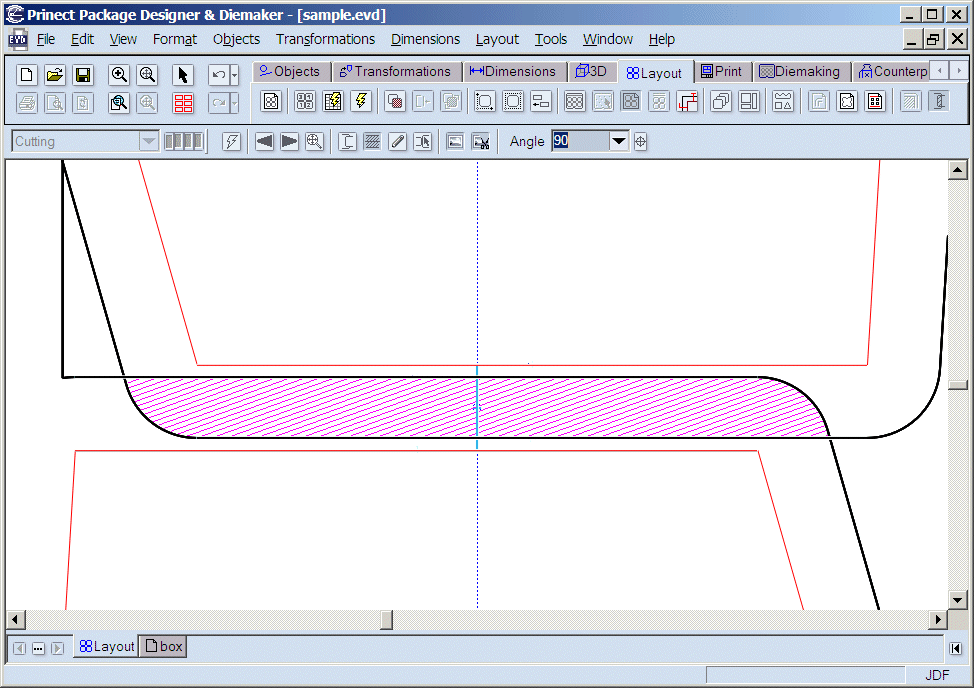Screen dimensions: 974x688
Task: Click the zoom to fit magnifier icon
Action: pos(147,75)
